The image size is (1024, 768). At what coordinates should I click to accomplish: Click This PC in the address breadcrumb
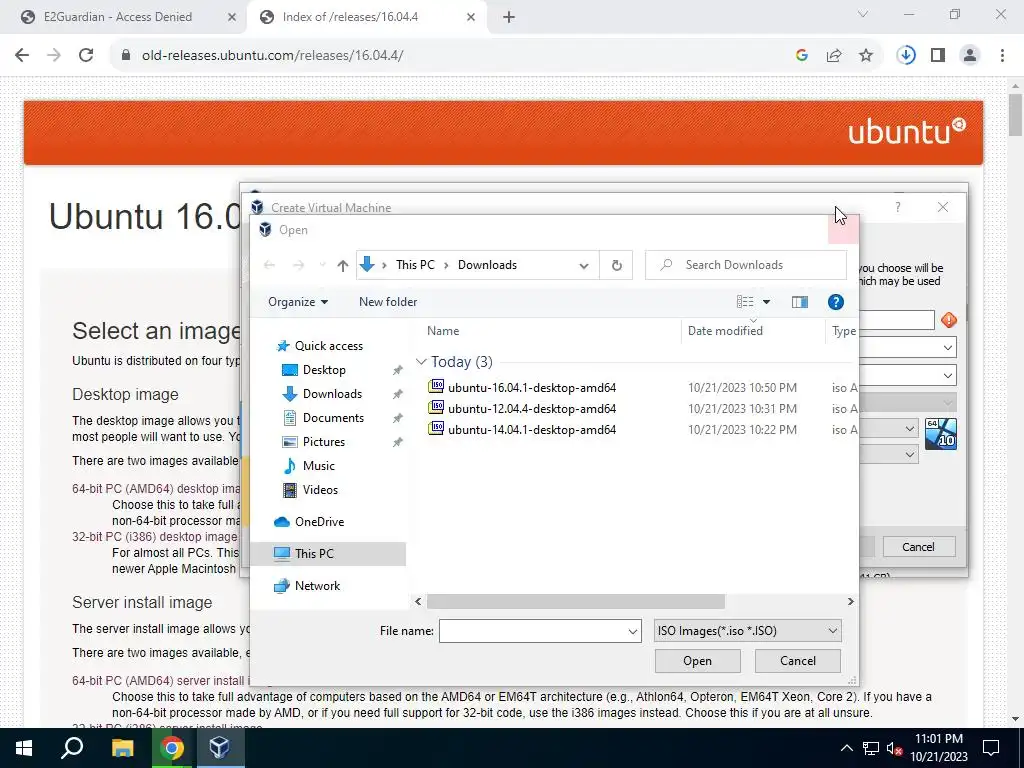tap(415, 265)
